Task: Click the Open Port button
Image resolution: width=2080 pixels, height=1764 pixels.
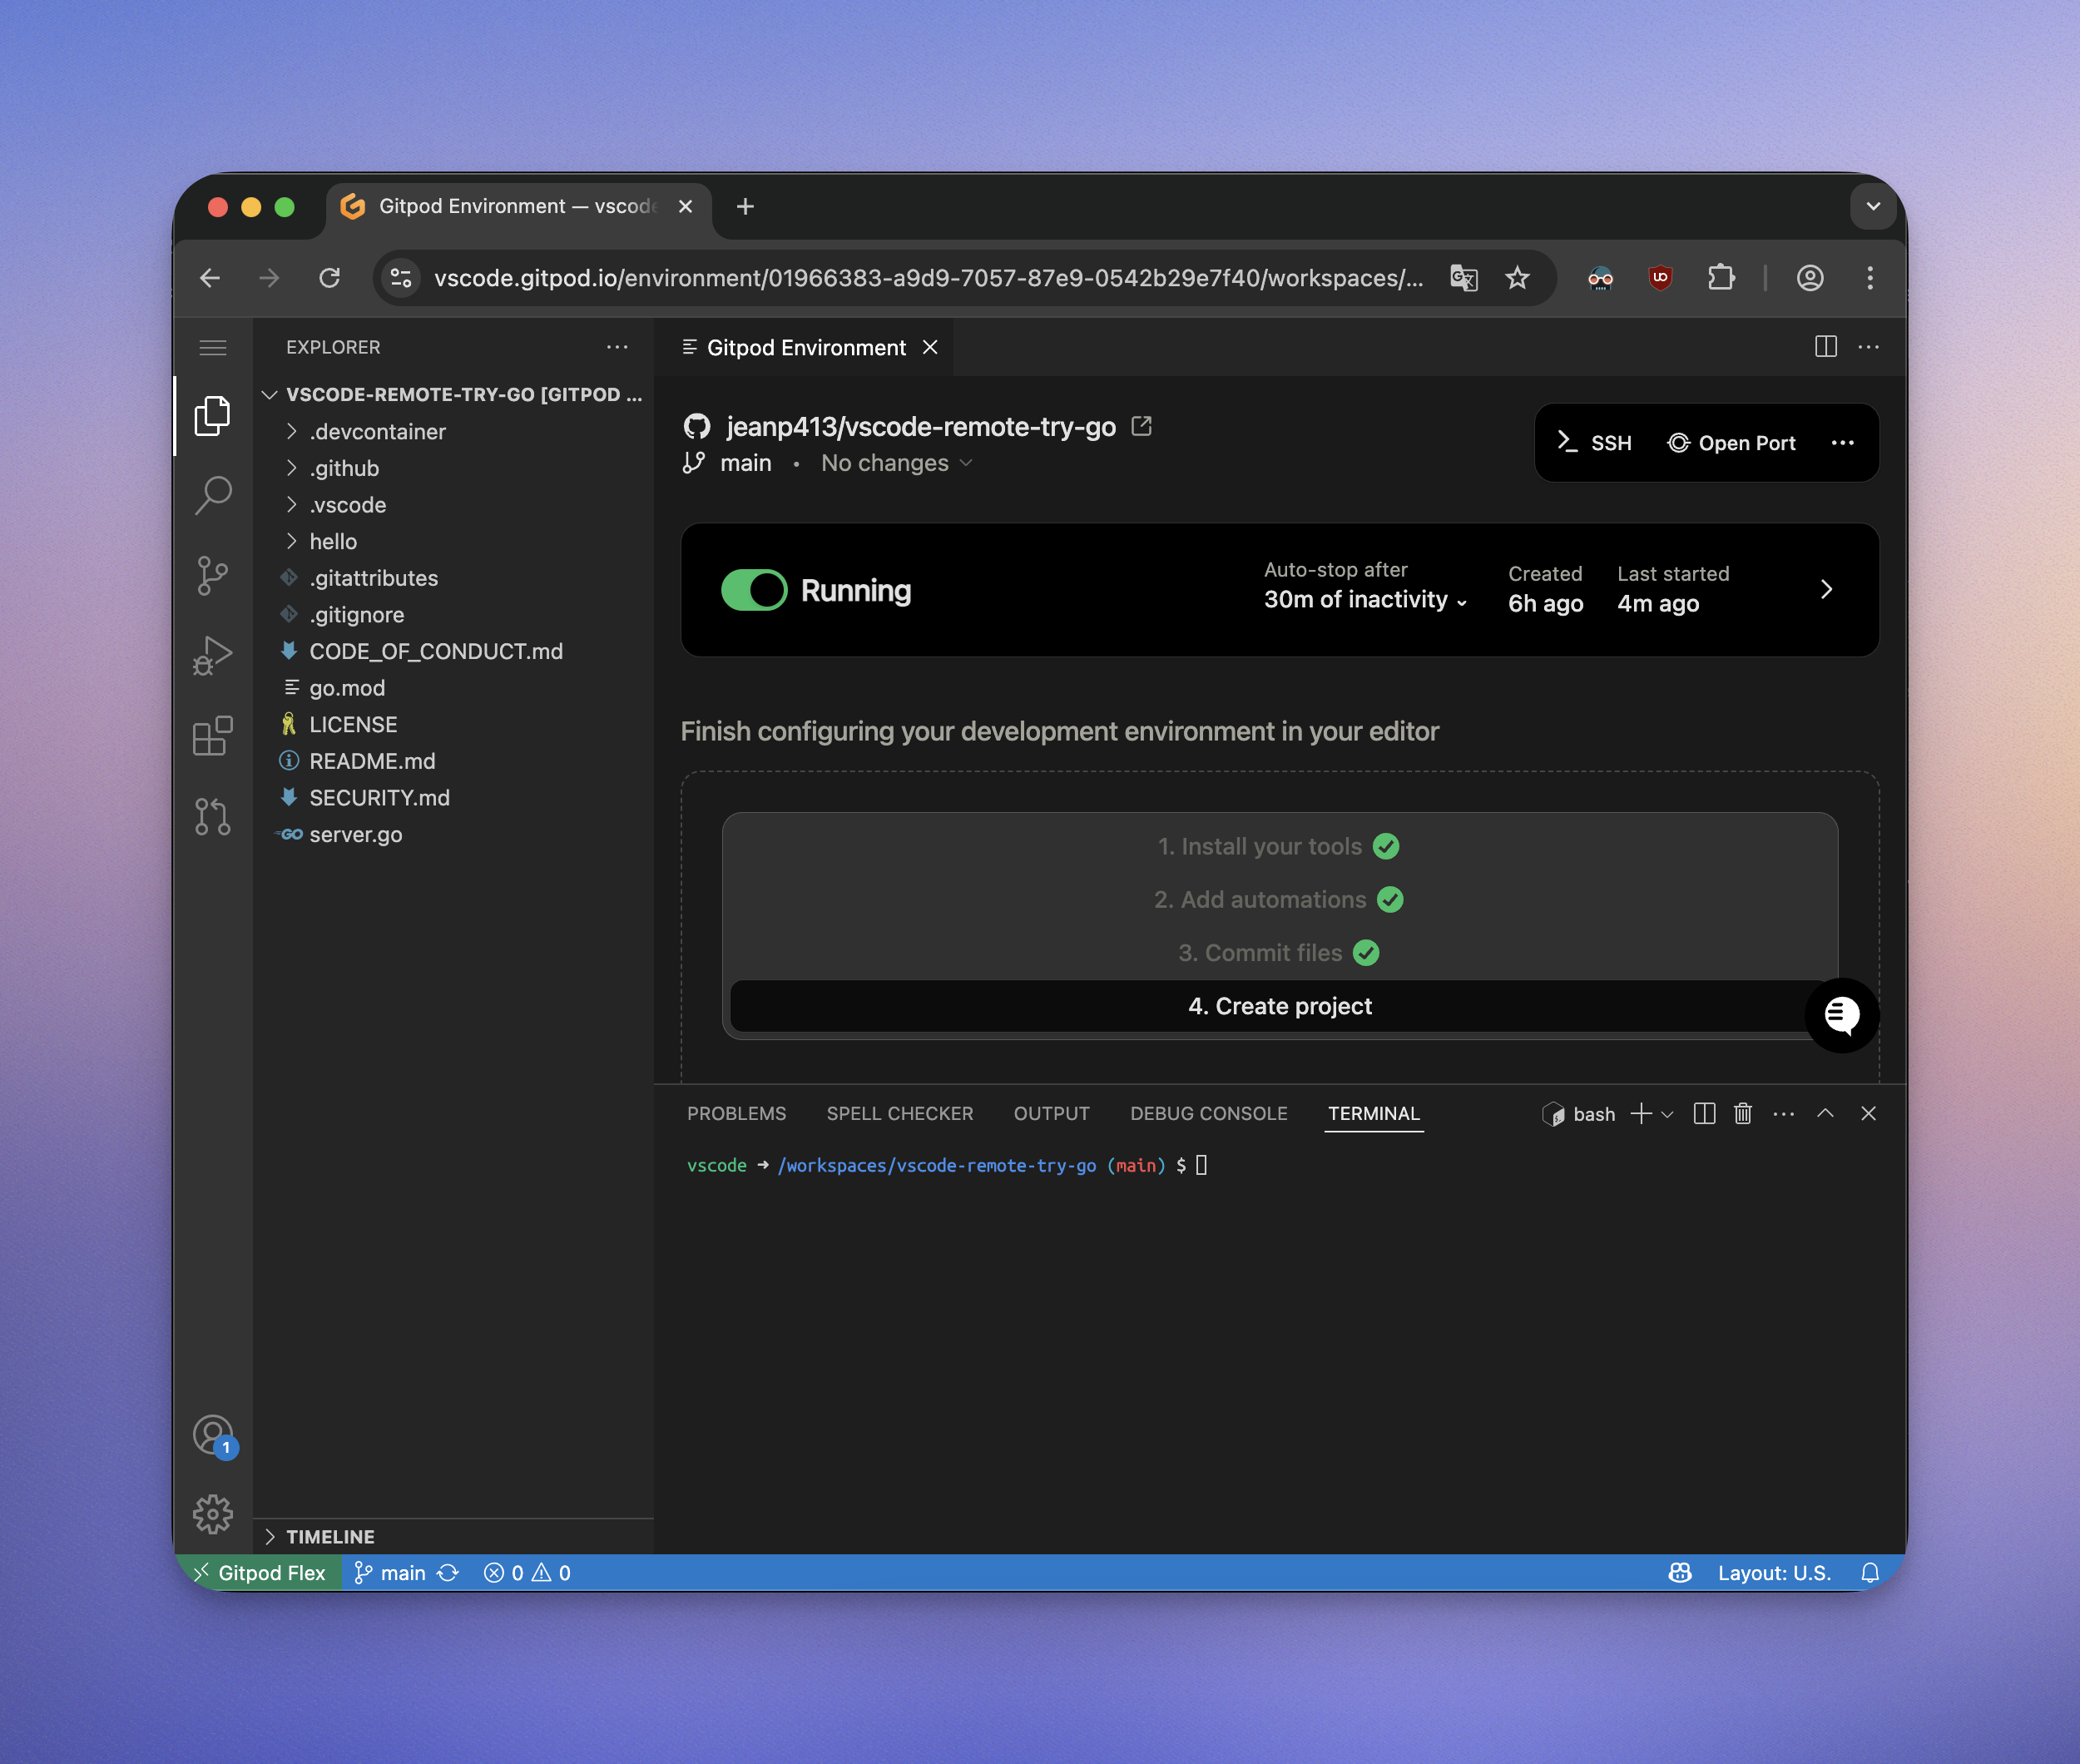Action: [x=1731, y=443]
